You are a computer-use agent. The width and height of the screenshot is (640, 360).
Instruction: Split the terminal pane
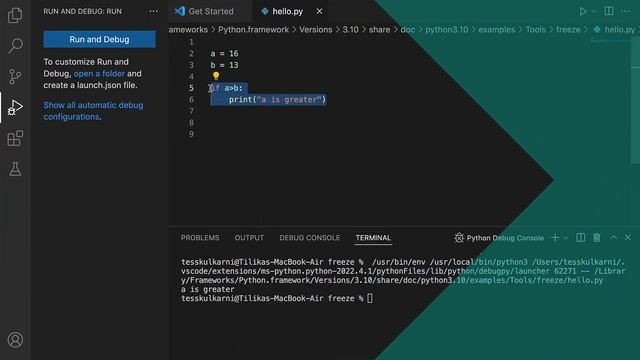tap(580, 238)
